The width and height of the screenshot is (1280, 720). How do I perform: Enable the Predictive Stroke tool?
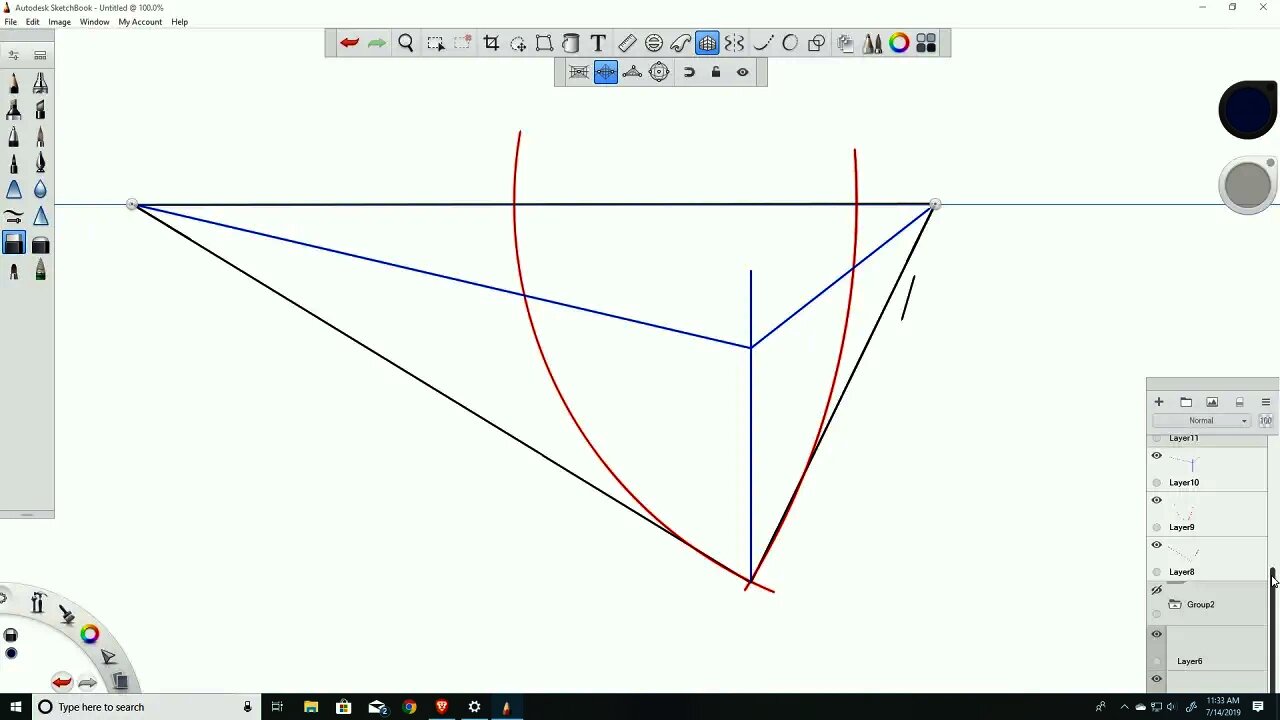[790, 43]
